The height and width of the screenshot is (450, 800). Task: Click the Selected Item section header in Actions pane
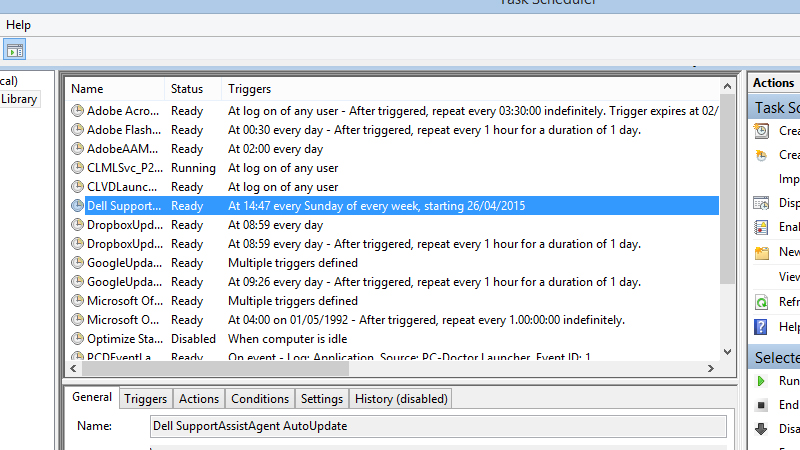(775, 358)
